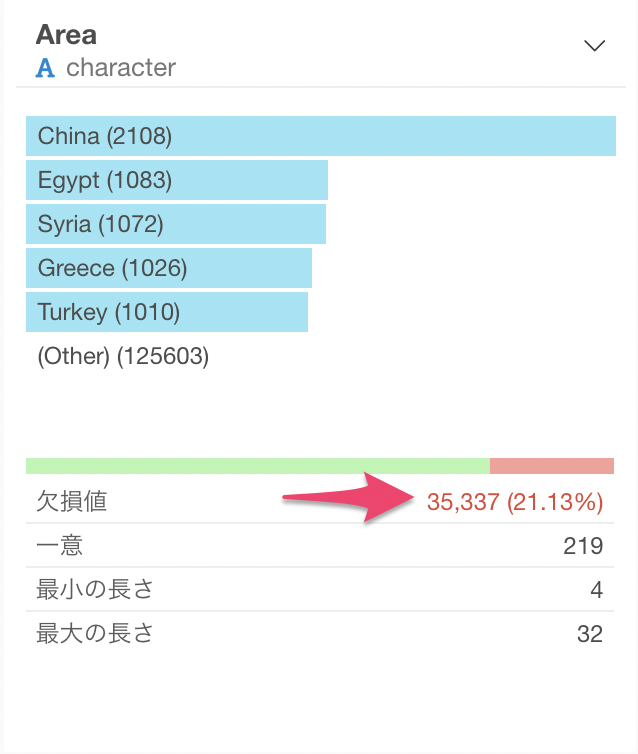Click the minimum length value 4

(597, 590)
